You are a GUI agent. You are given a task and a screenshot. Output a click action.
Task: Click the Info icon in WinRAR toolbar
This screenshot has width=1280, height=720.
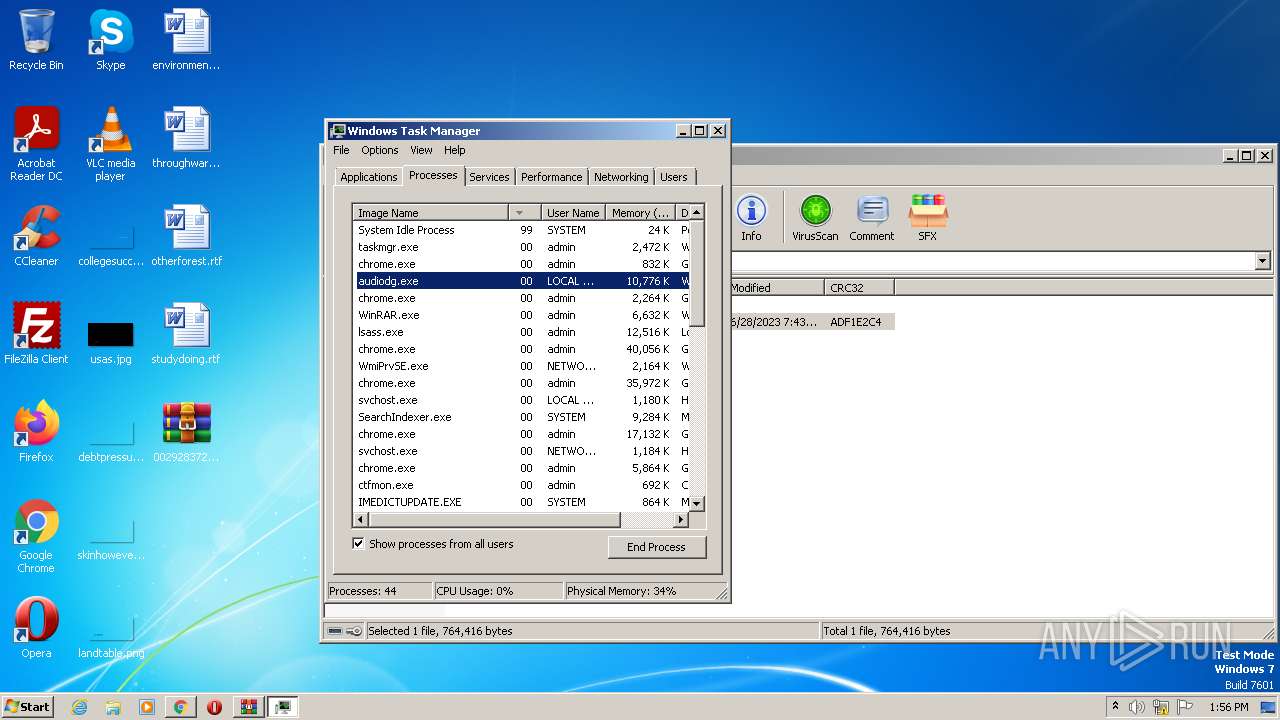click(x=751, y=218)
